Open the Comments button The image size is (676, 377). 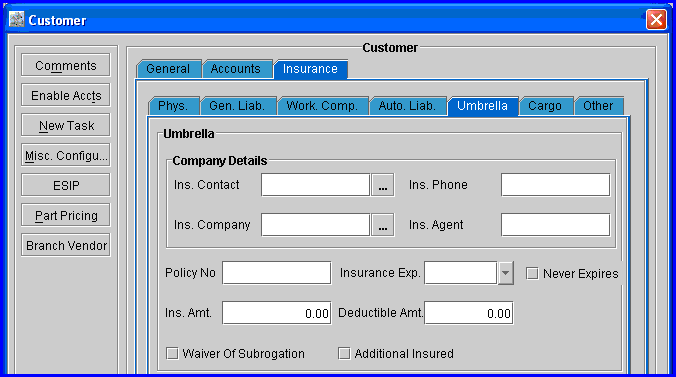66,66
